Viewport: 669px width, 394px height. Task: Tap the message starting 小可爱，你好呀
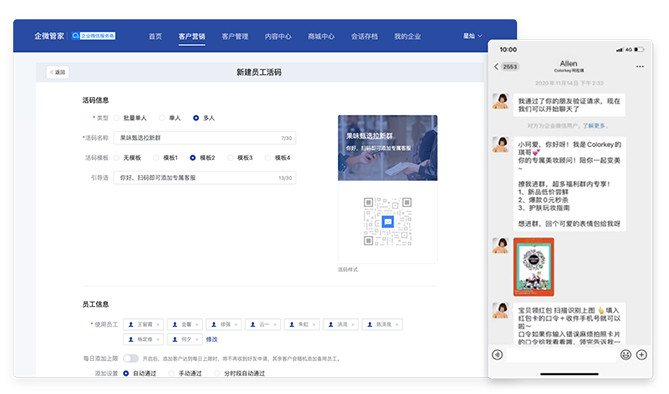pos(570,184)
